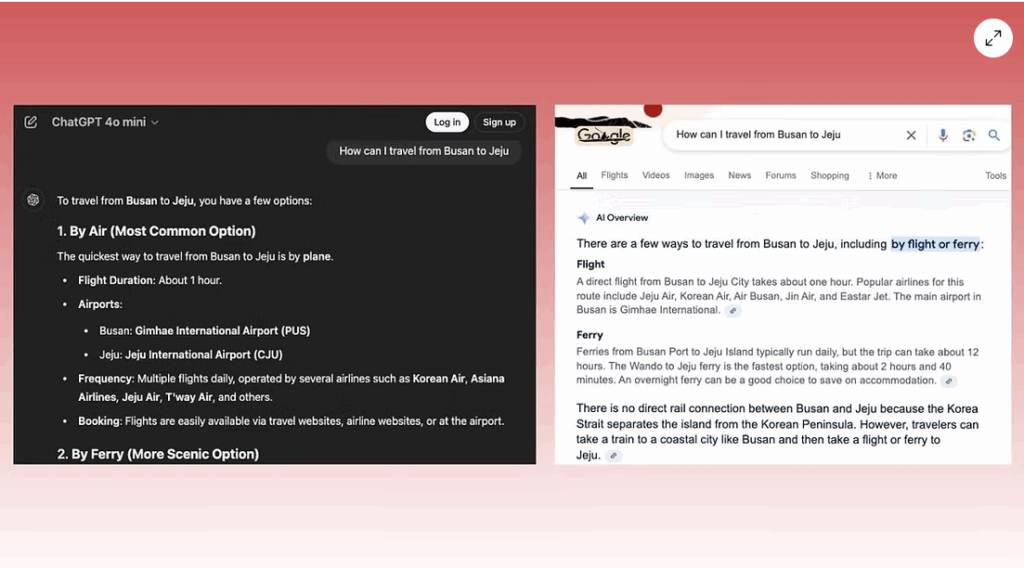Screen dimensions: 1024x568
Task: Activate the microphone voice search
Action: (942, 135)
